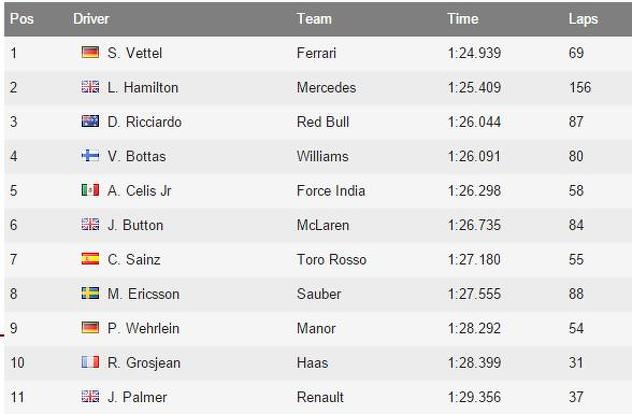The height and width of the screenshot is (414, 632).
Task: Select the P. Wehrlein driver name
Action: [x=143, y=328]
